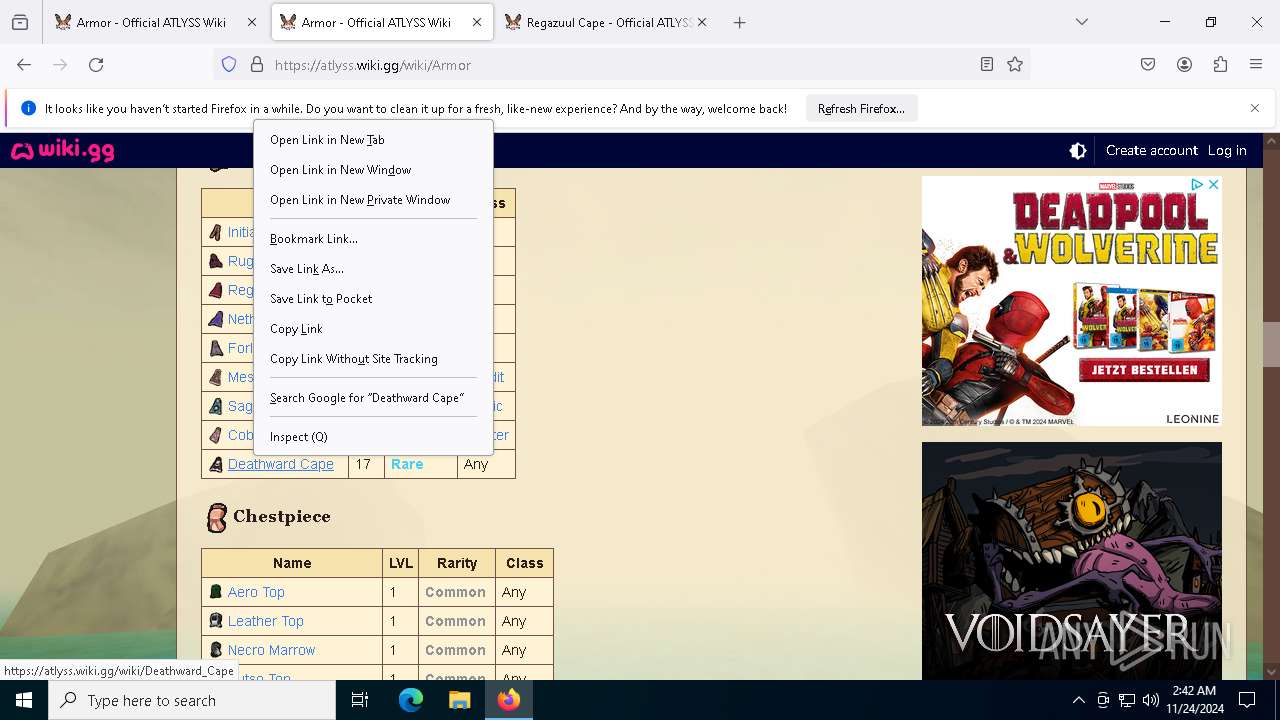The width and height of the screenshot is (1280, 720).
Task: Open Save to Pocket icon
Action: (x=1148, y=64)
